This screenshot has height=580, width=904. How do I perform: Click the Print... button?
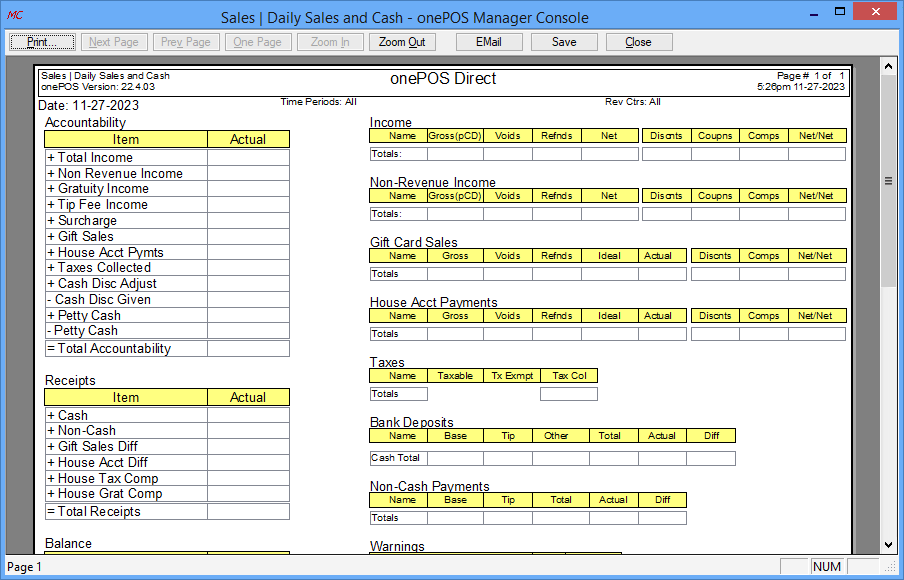tap(42, 42)
